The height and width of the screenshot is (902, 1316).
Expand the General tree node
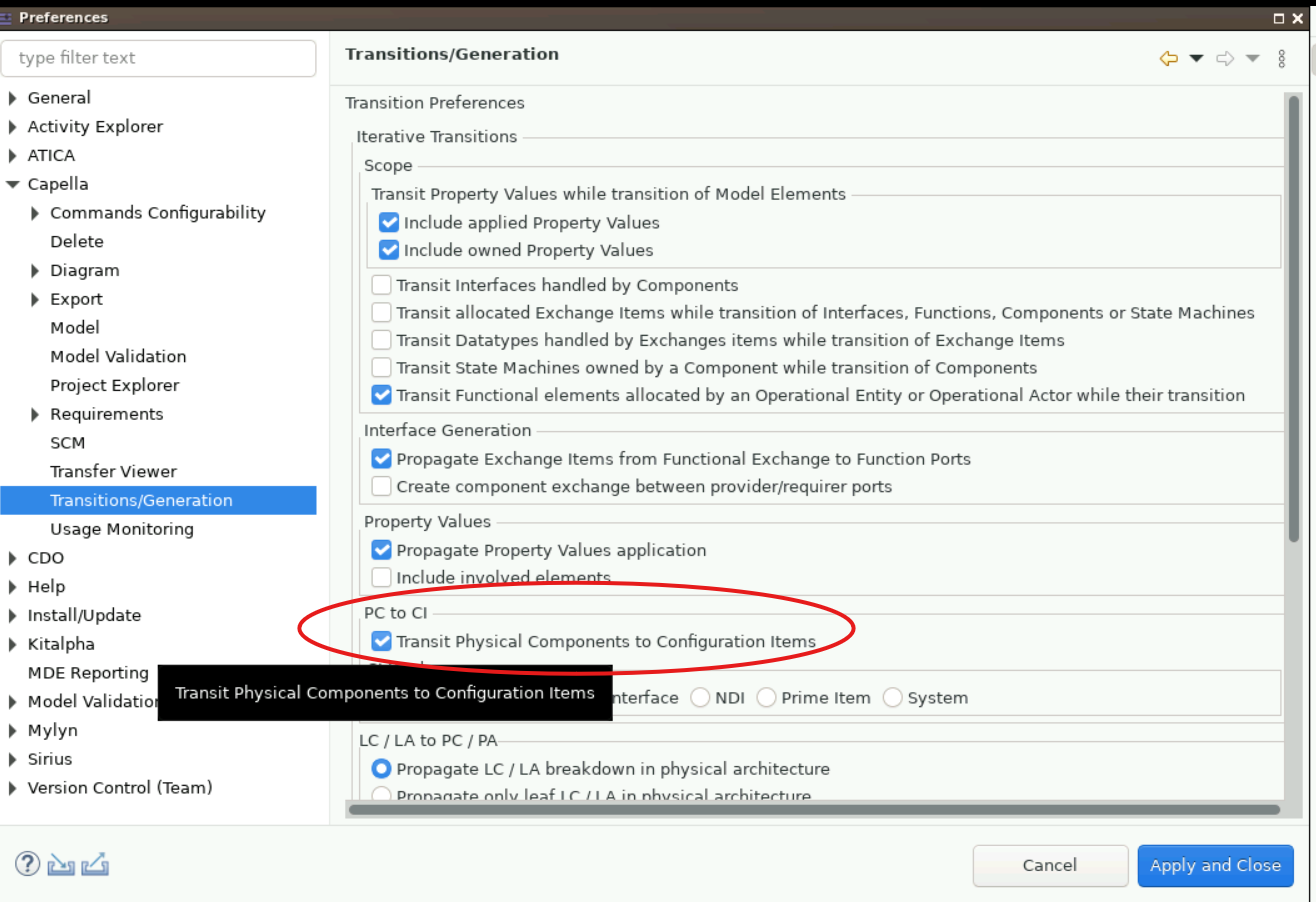click(x=13, y=98)
